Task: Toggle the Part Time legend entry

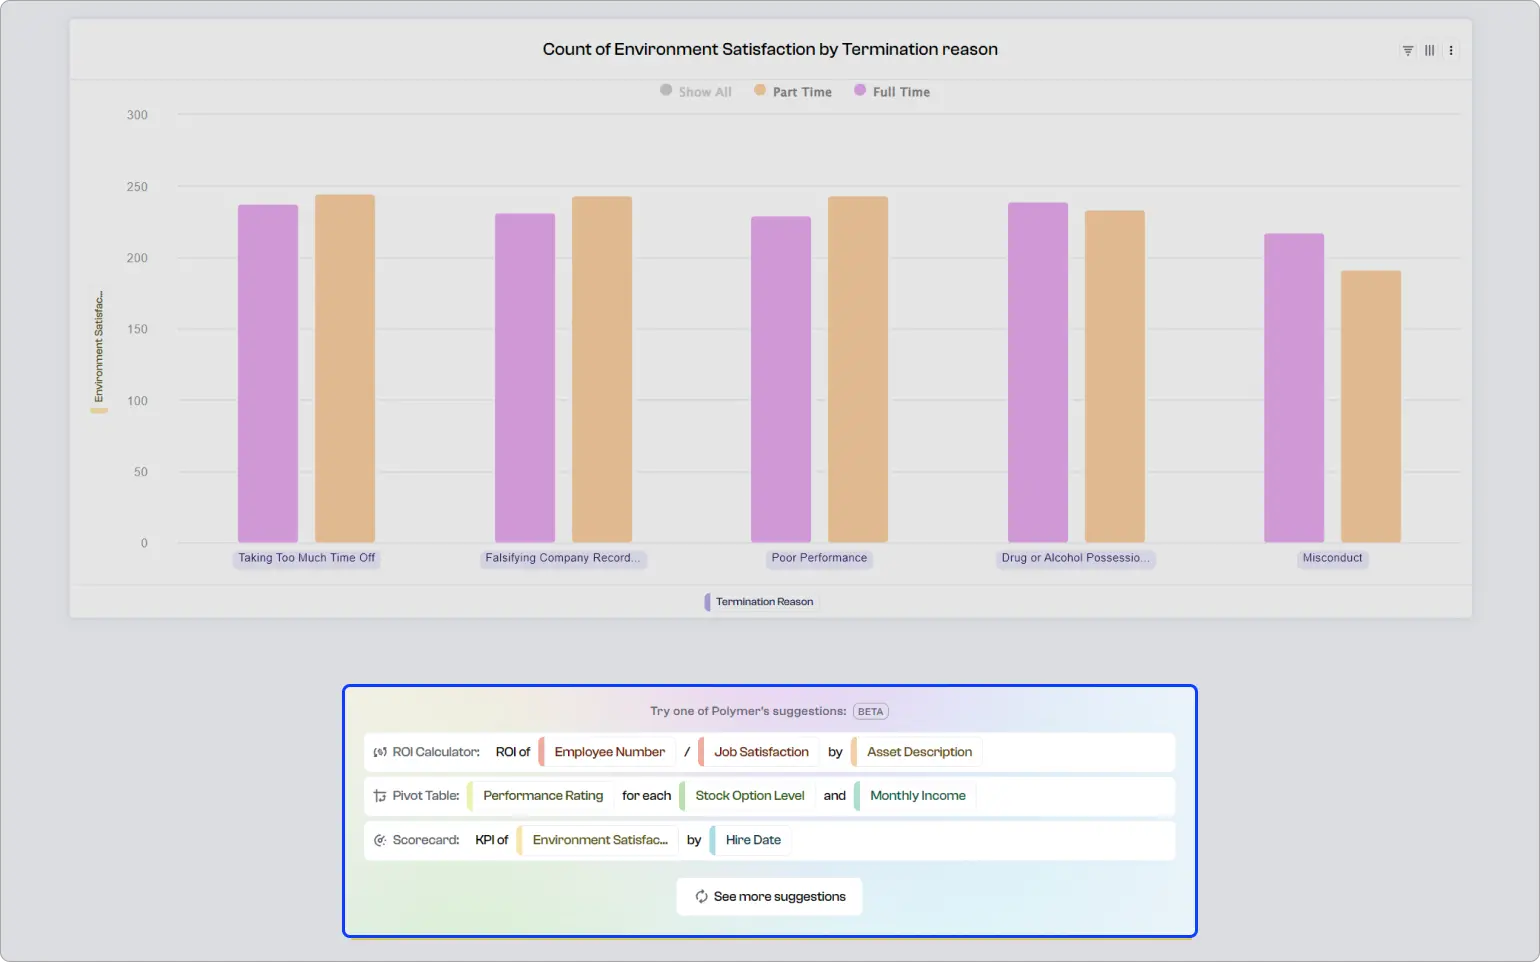Action: coord(792,91)
